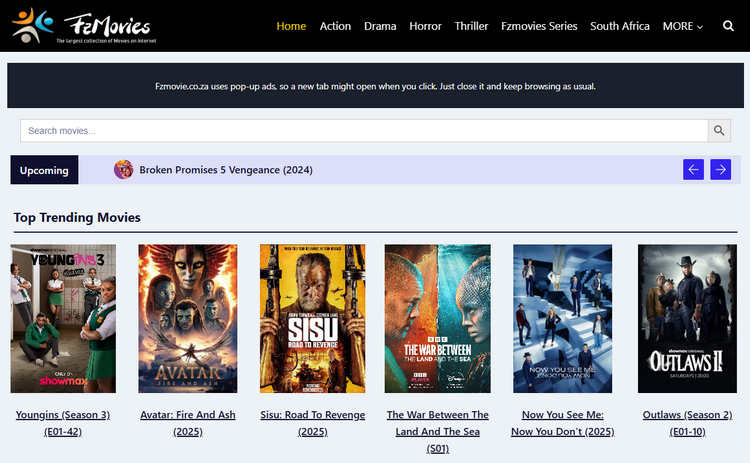Click the pop-up ads notice text
Viewport: 750px width, 463px height.
click(x=375, y=86)
